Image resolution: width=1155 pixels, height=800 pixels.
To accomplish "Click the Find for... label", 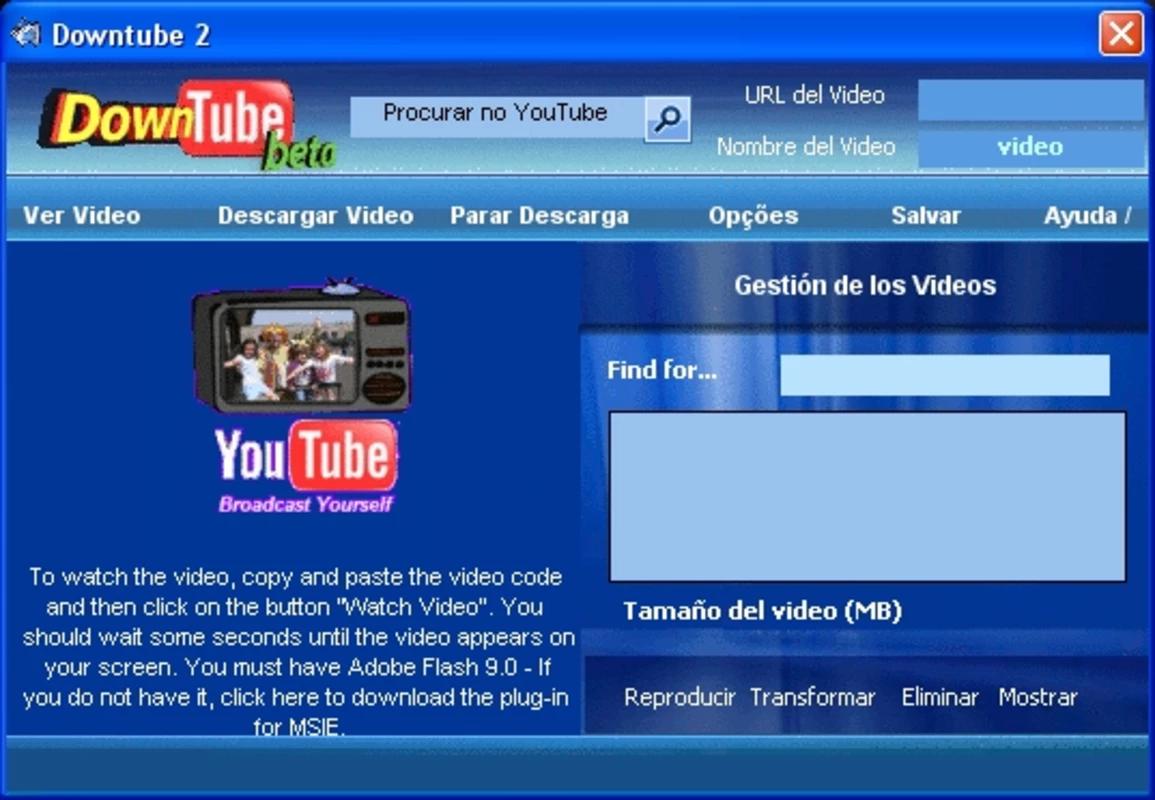I will 662,370.
